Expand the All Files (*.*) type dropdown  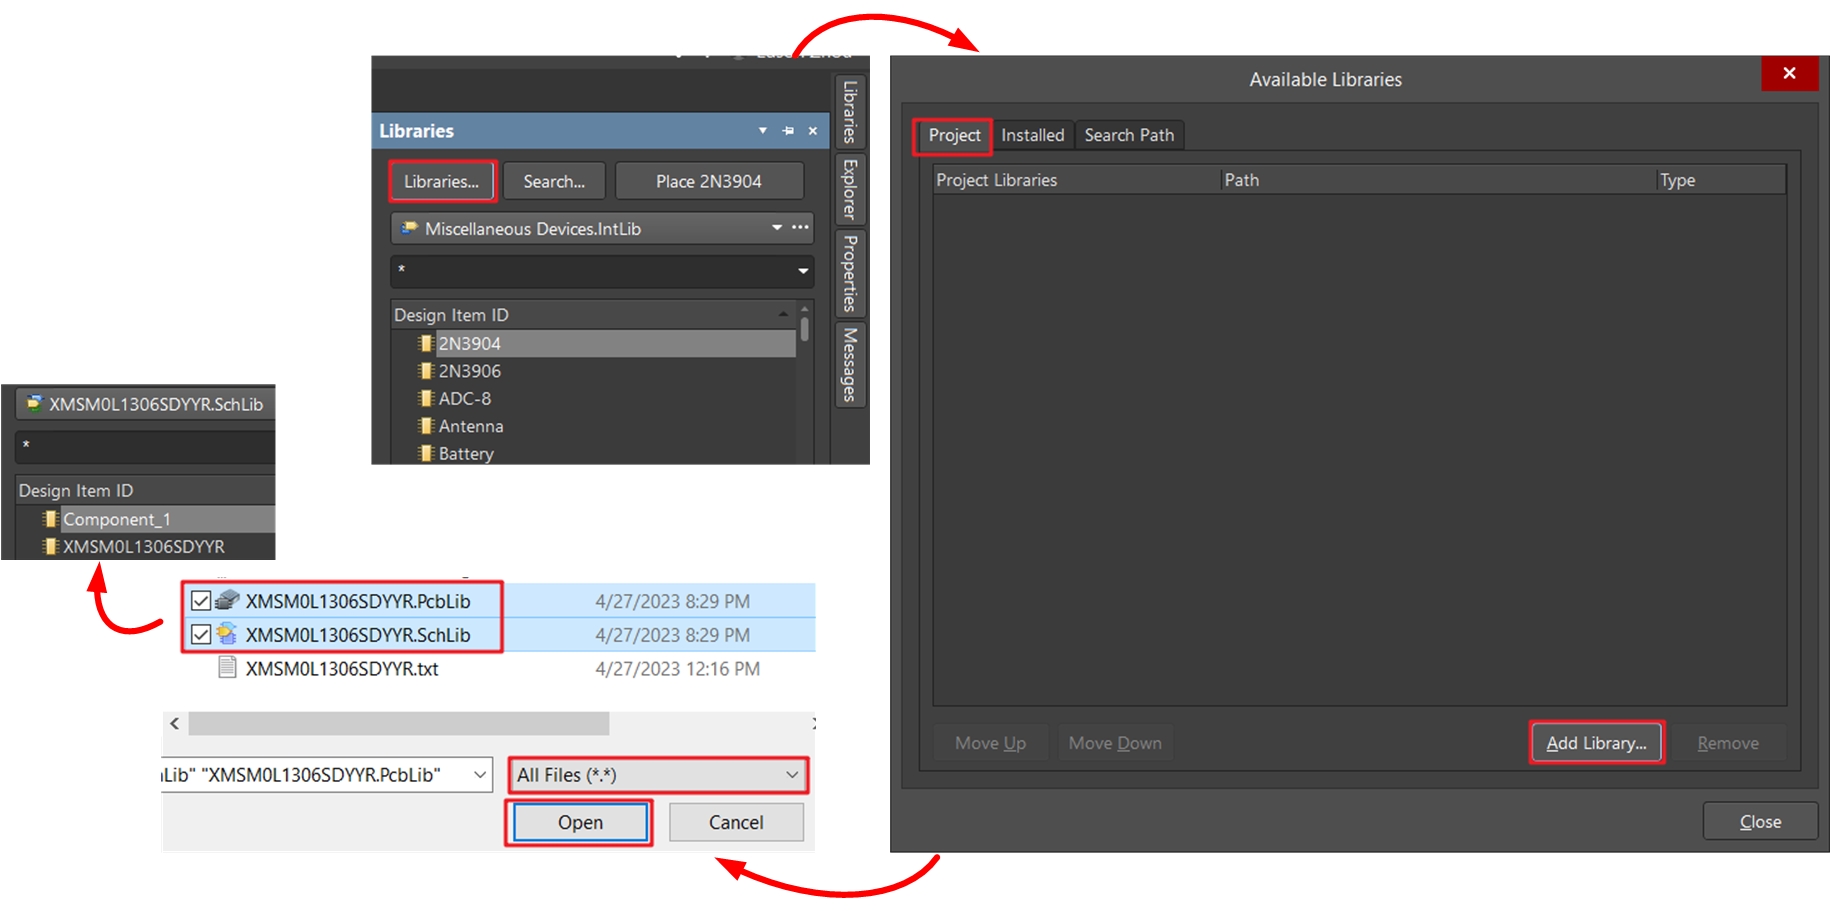click(x=791, y=775)
